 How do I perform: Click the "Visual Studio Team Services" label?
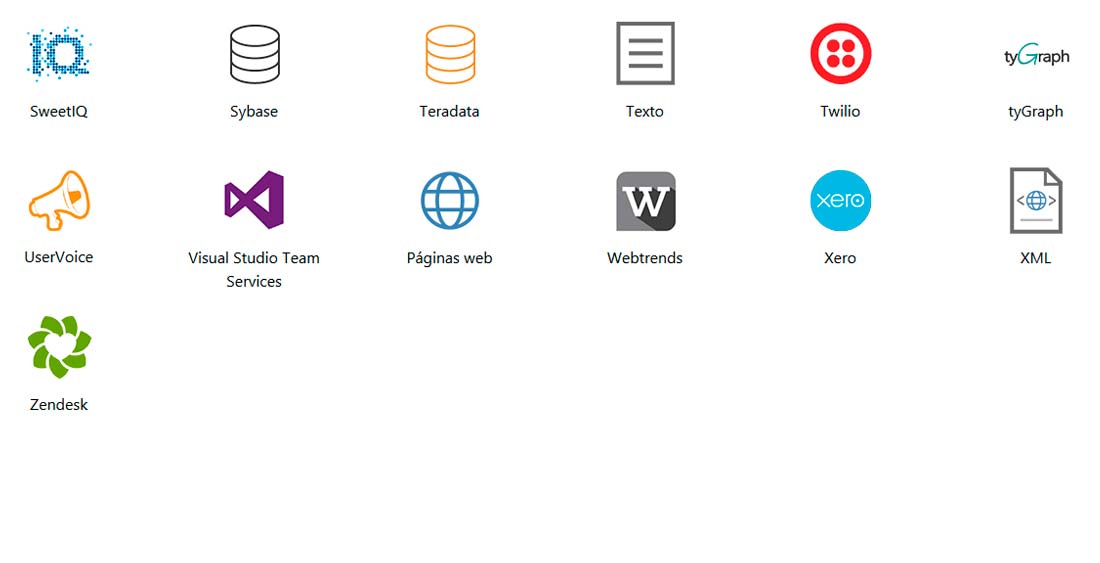[x=254, y=270]
